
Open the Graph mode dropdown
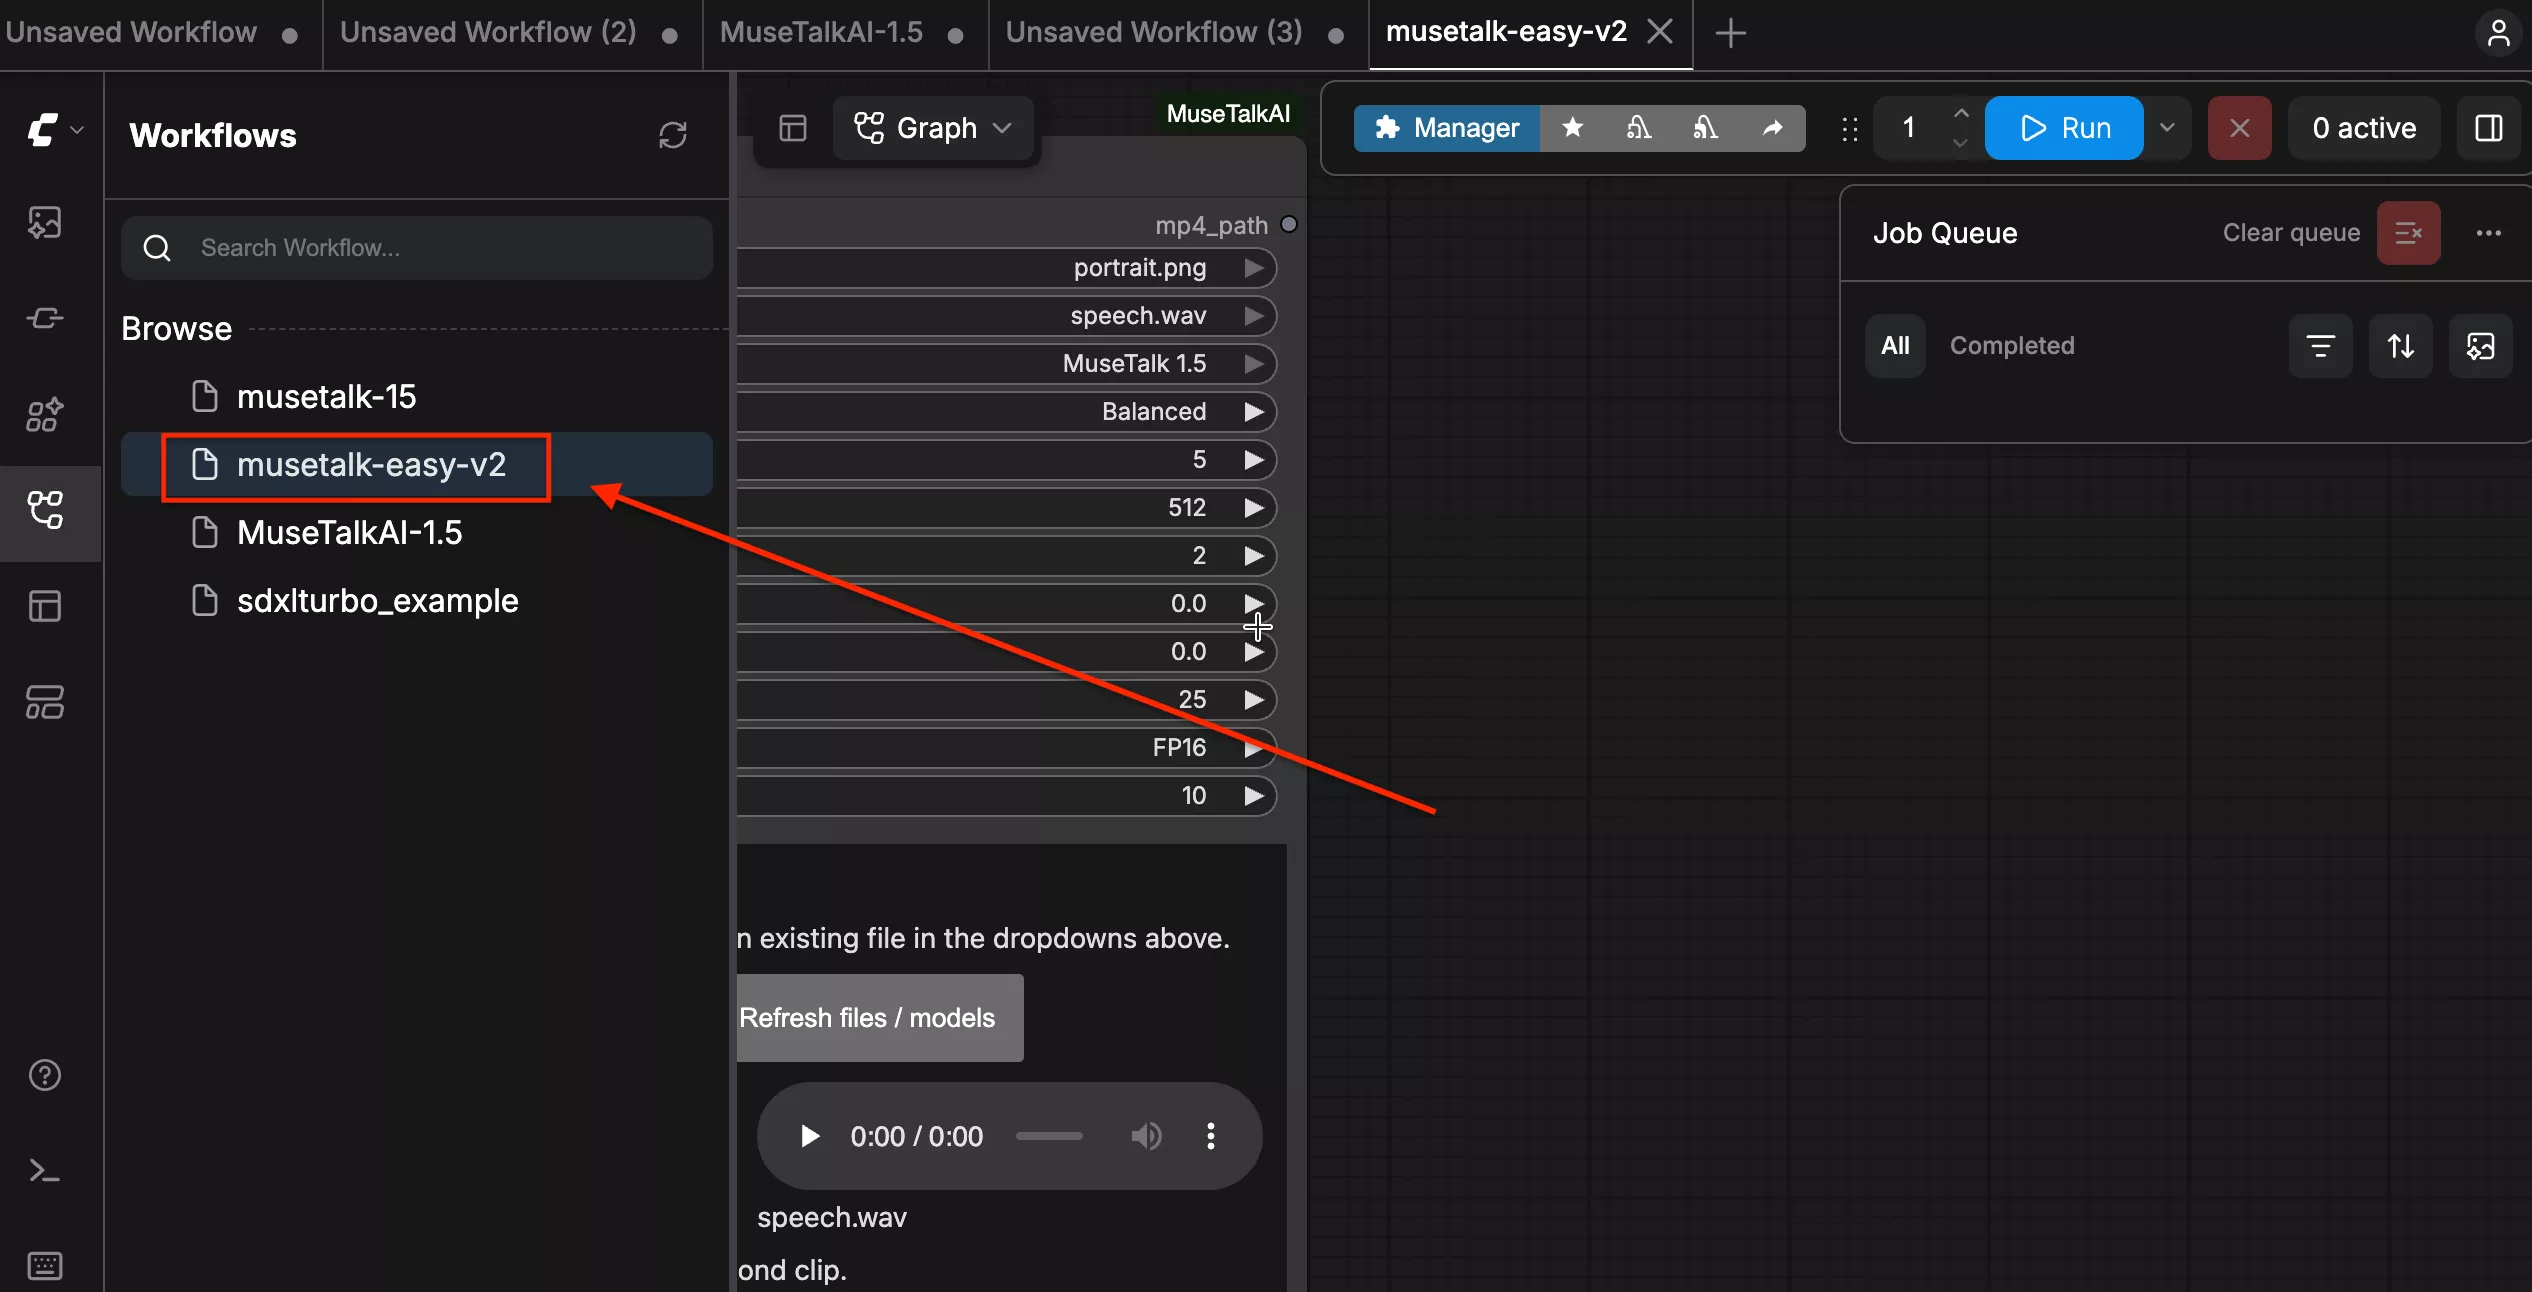[933, 128]
